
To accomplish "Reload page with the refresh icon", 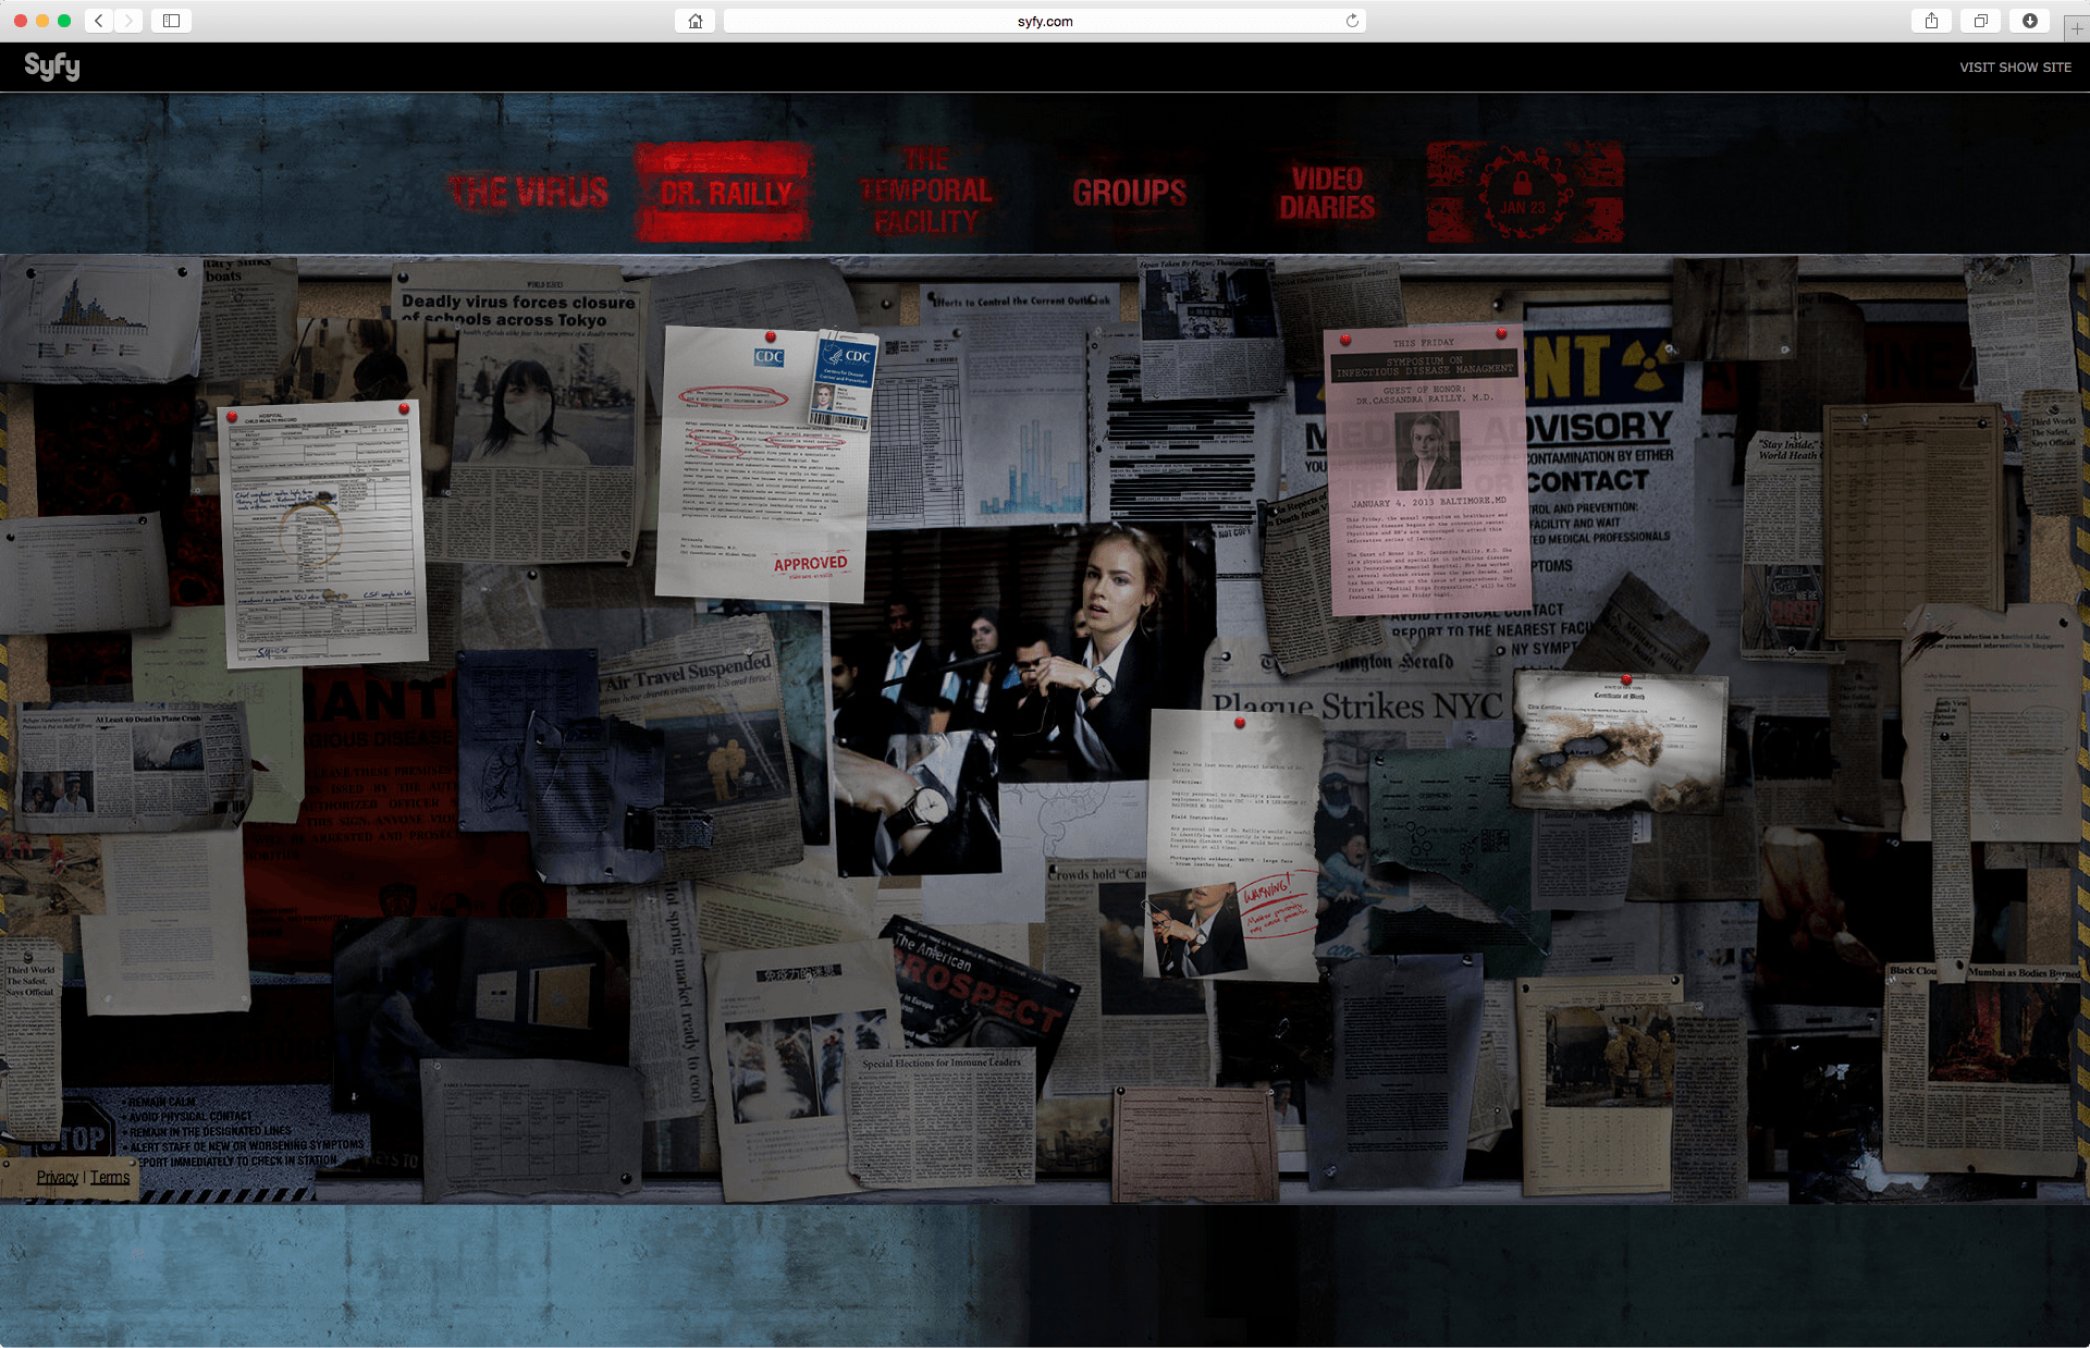I will (x=1352, y=21).
